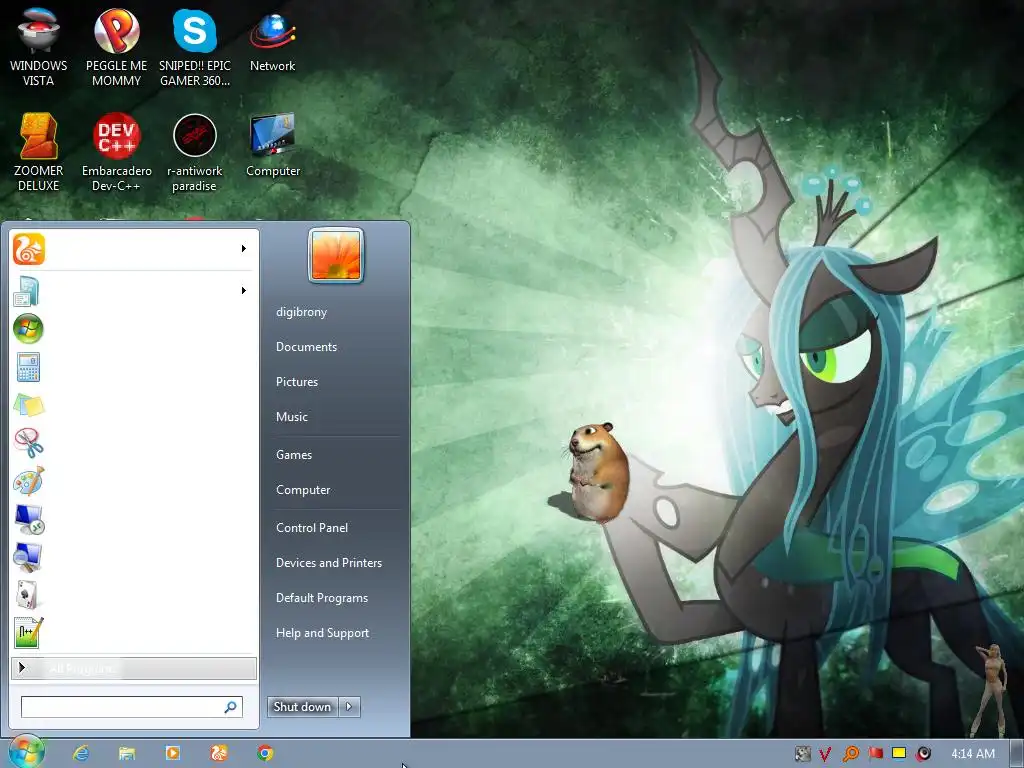Open Google Chrome from the taskbar
1024x768 pixels.
click(265, 753)
